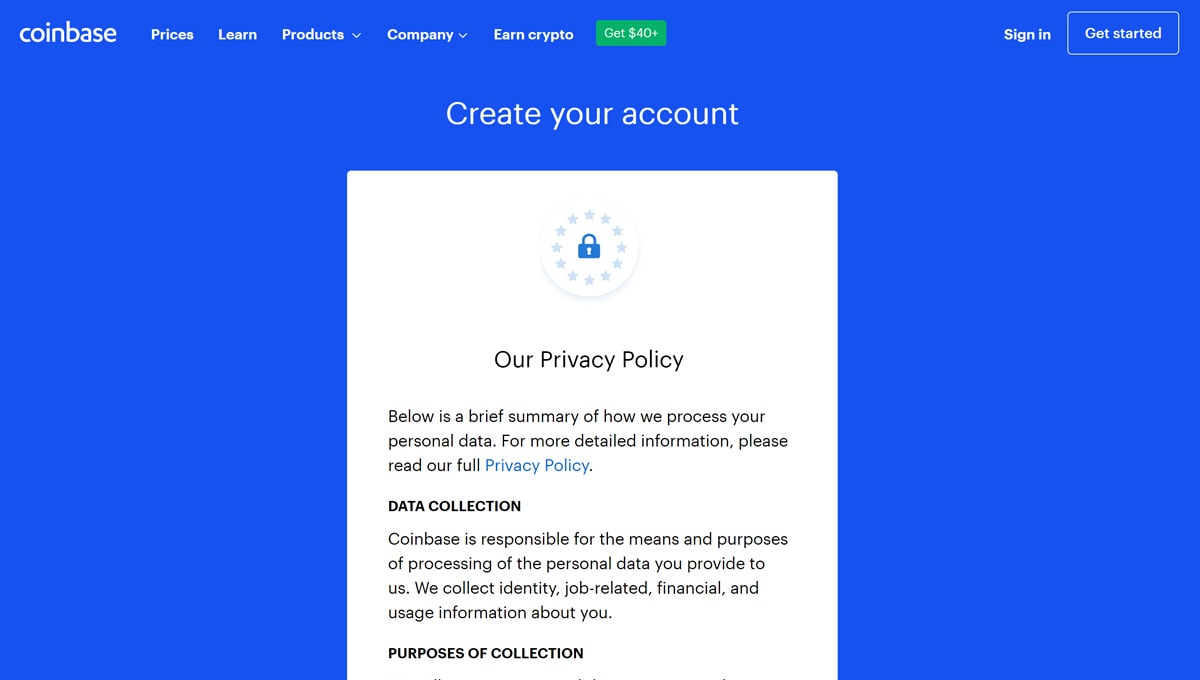1200x680 pixels.
Task: Open the Company menu
Action: coord(427,34)
